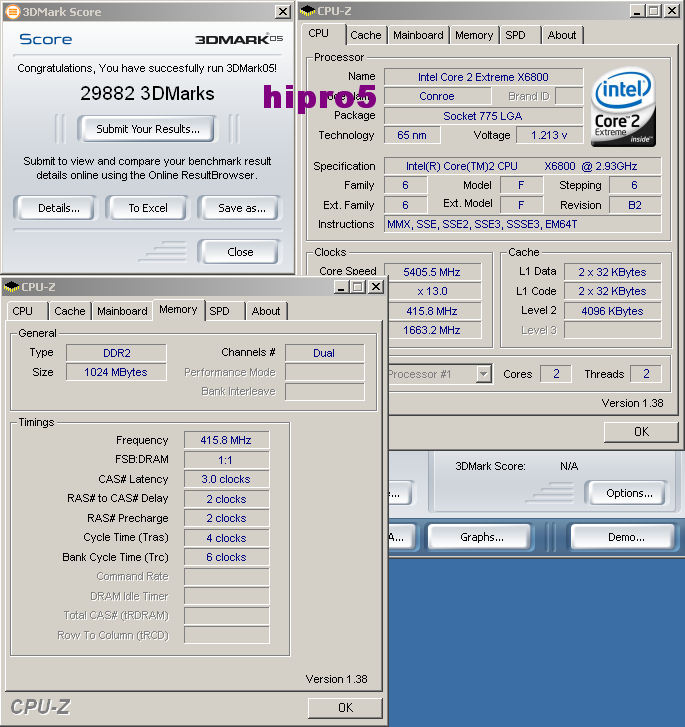Click the Conroe code name field

pos(437,96)
